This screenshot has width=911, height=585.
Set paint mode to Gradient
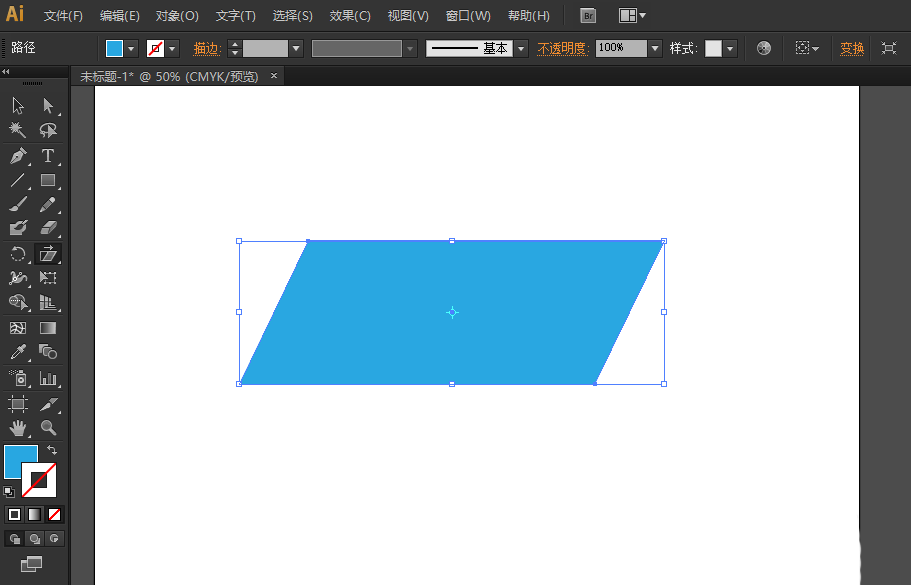click(x=34, y=514)
